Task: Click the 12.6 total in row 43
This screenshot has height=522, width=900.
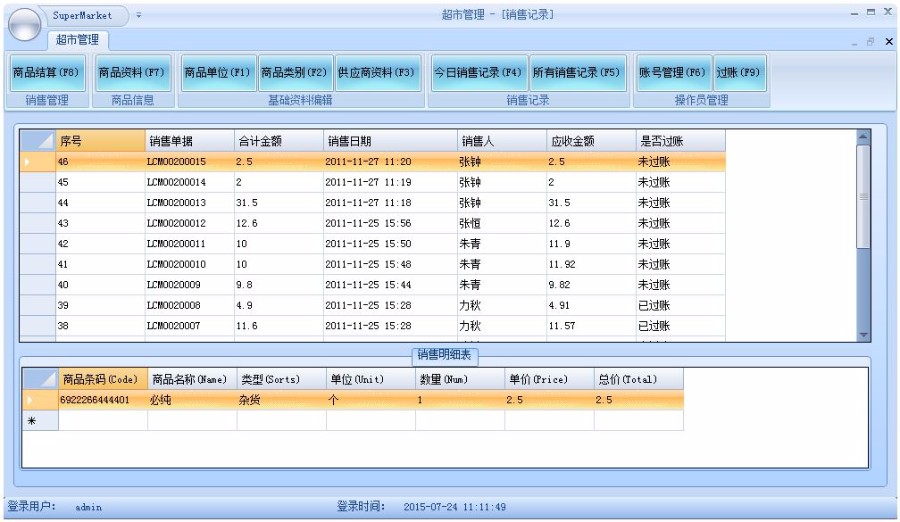Action: [x=279, y=223]
